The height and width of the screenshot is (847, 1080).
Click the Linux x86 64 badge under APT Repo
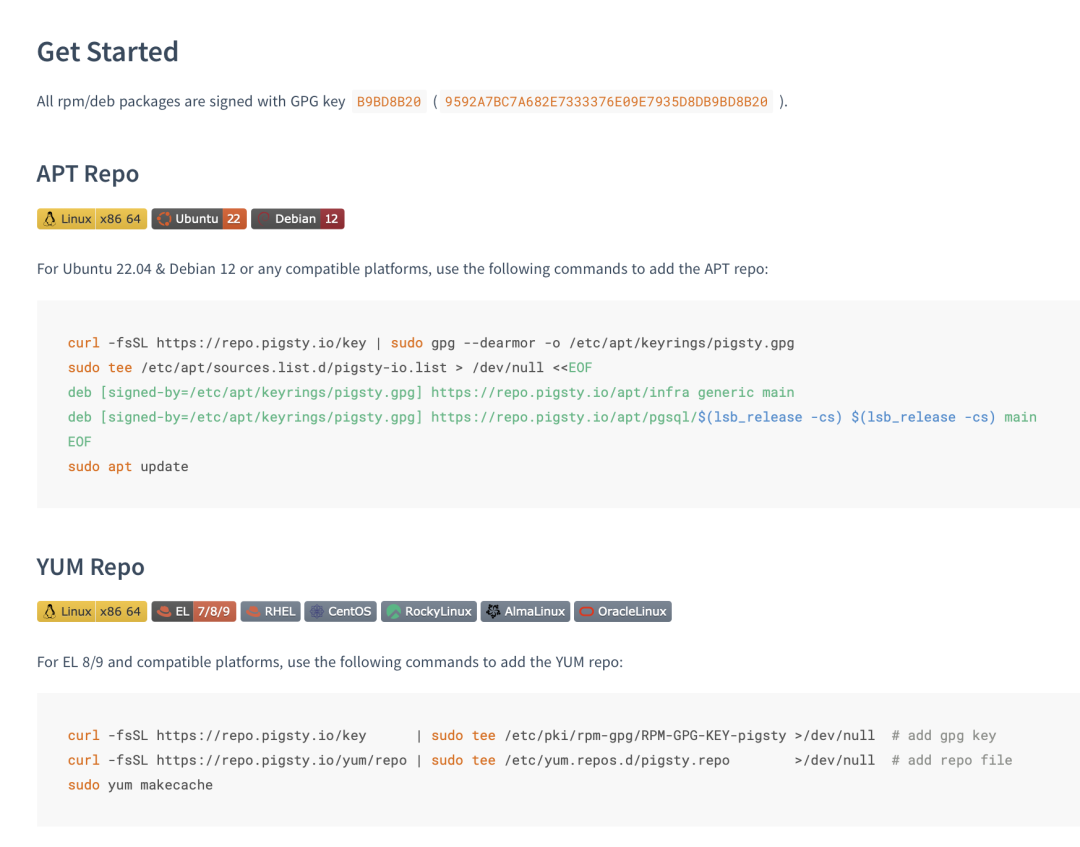(x=91, y=219)
